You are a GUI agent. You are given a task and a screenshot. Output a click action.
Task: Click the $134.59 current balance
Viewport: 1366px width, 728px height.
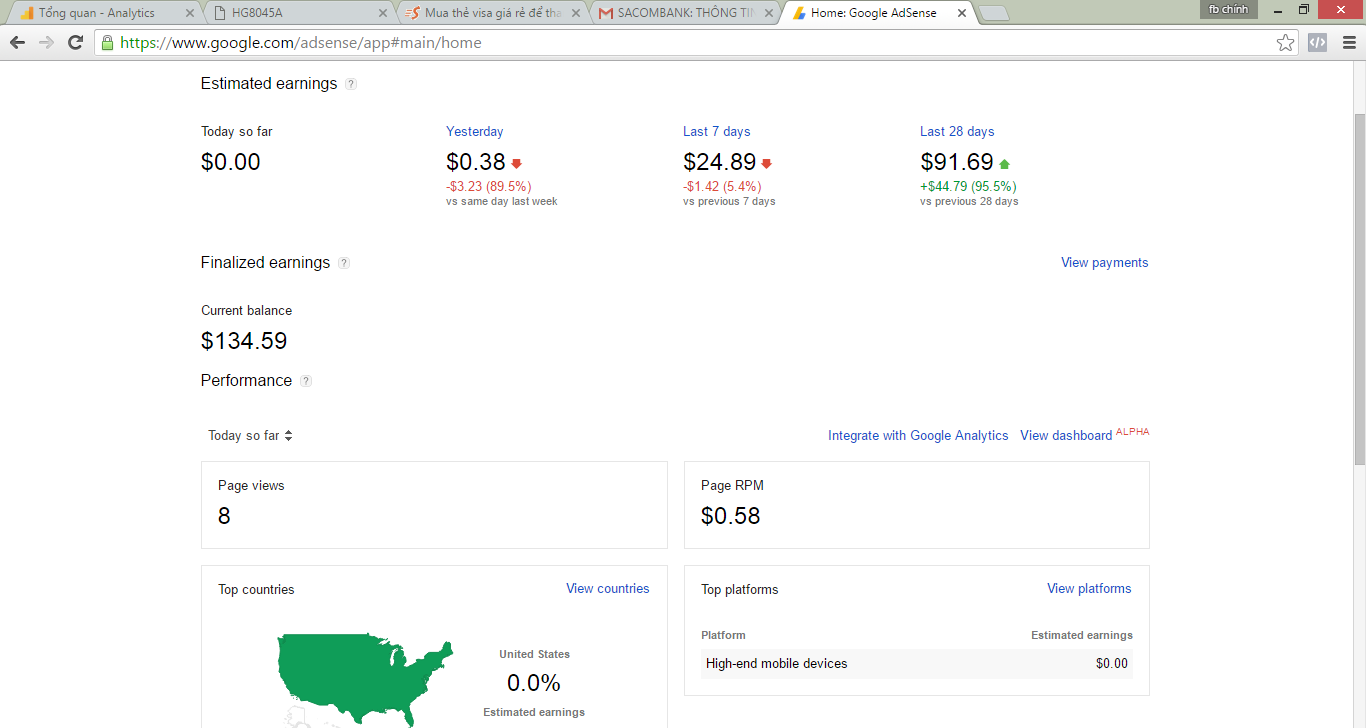tap(244, 341)
